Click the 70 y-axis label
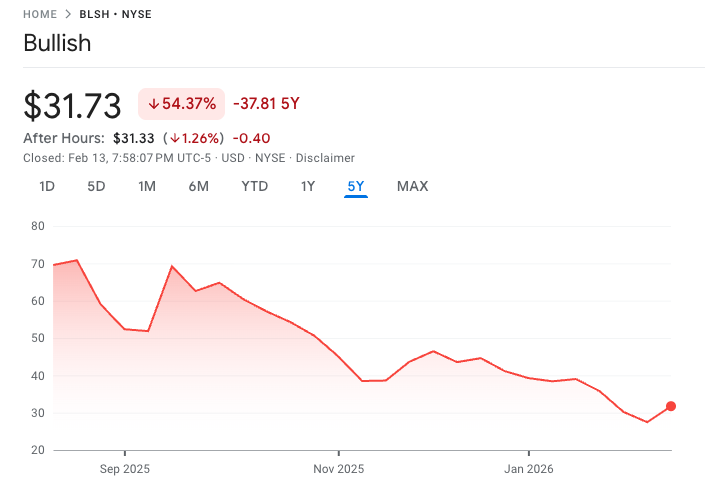This screenshot has width=705, height=490. (x=38, y=264)
